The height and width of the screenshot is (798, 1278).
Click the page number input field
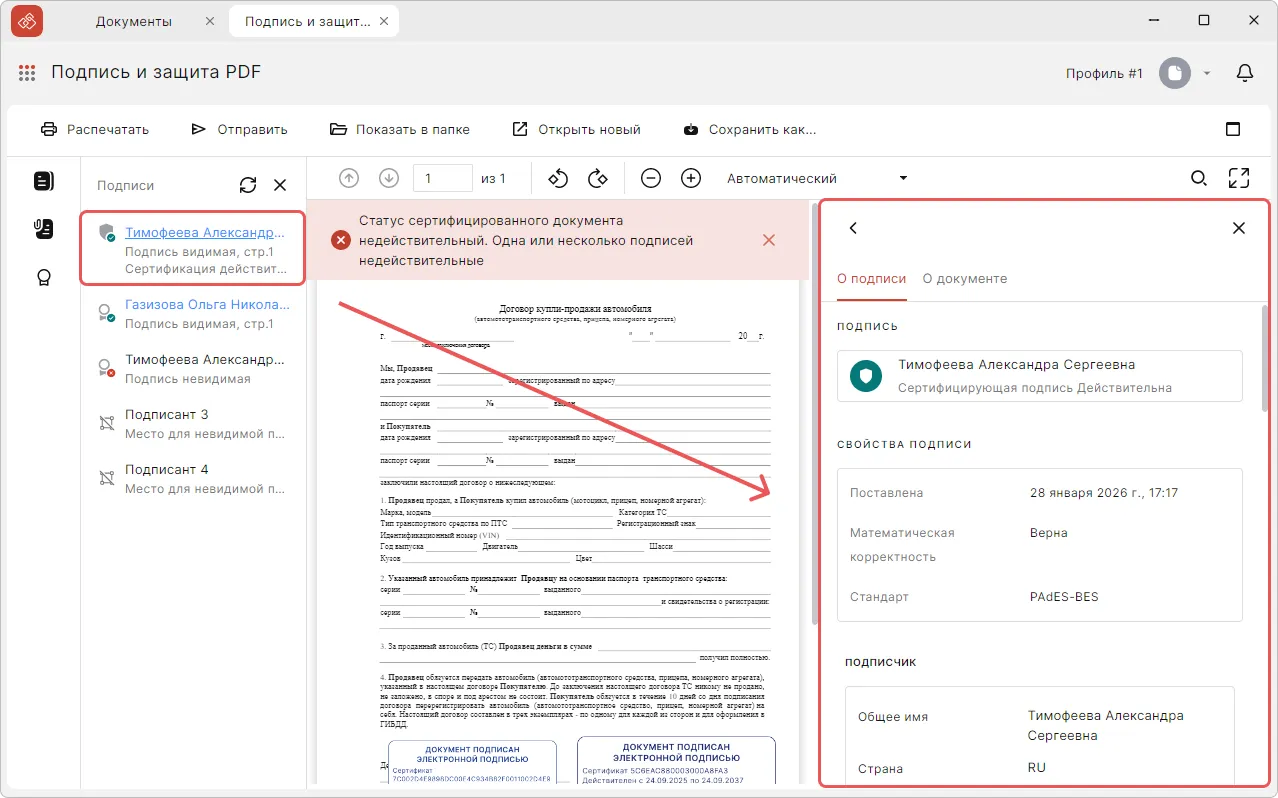tap(442, 178)
